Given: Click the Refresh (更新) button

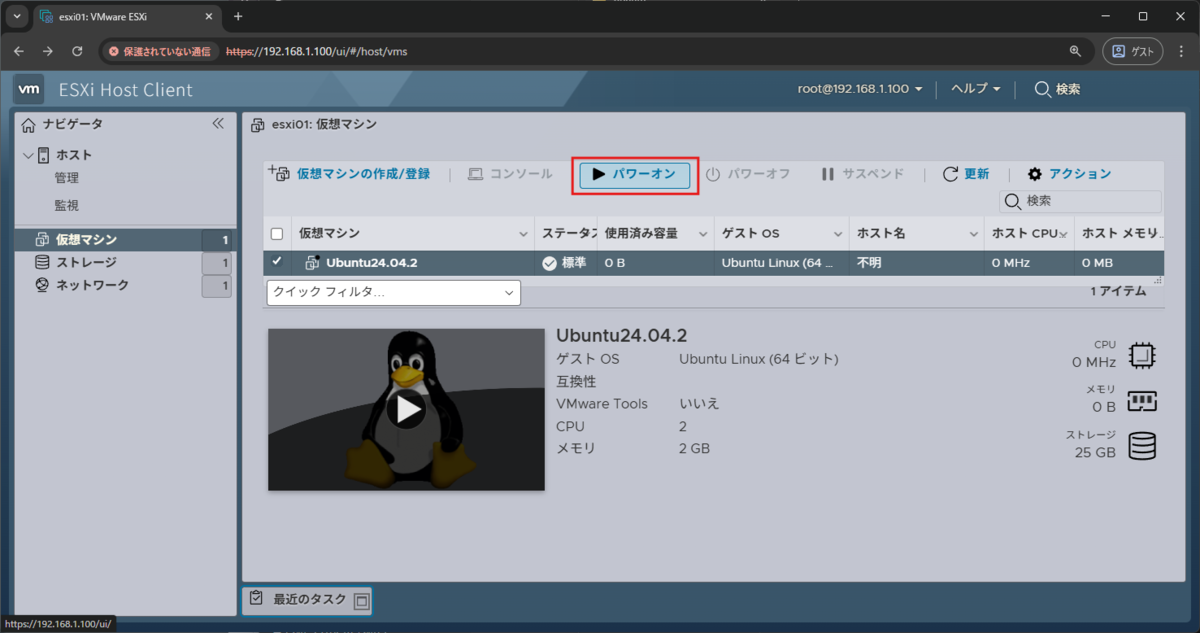Looking at the screenshot, I should [966, 174].
